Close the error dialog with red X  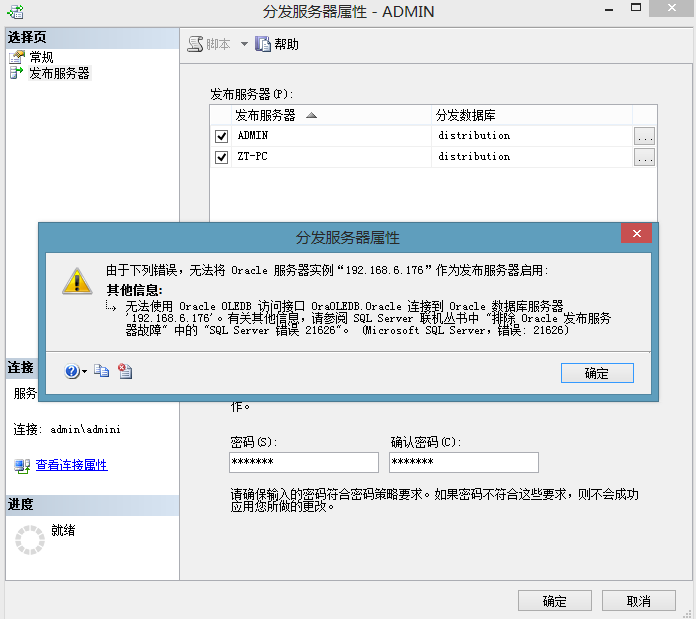point(637,233)
